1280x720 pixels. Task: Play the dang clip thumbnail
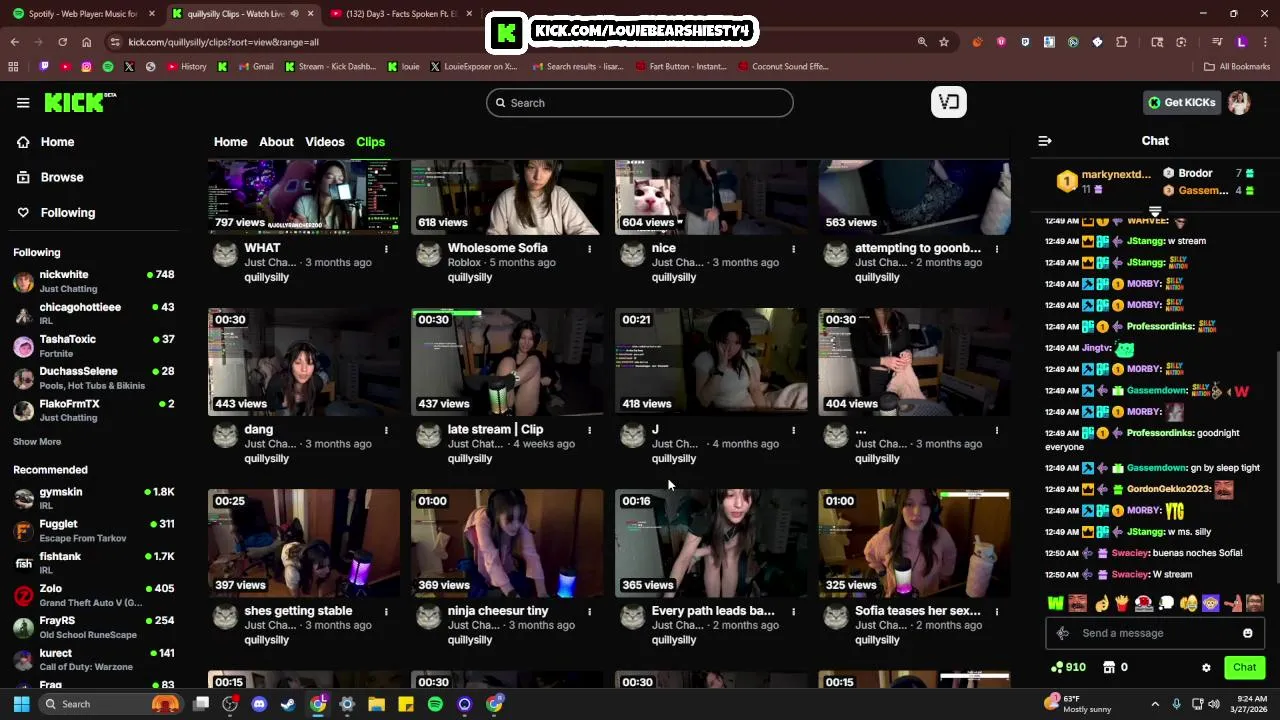tap(304, 361)
